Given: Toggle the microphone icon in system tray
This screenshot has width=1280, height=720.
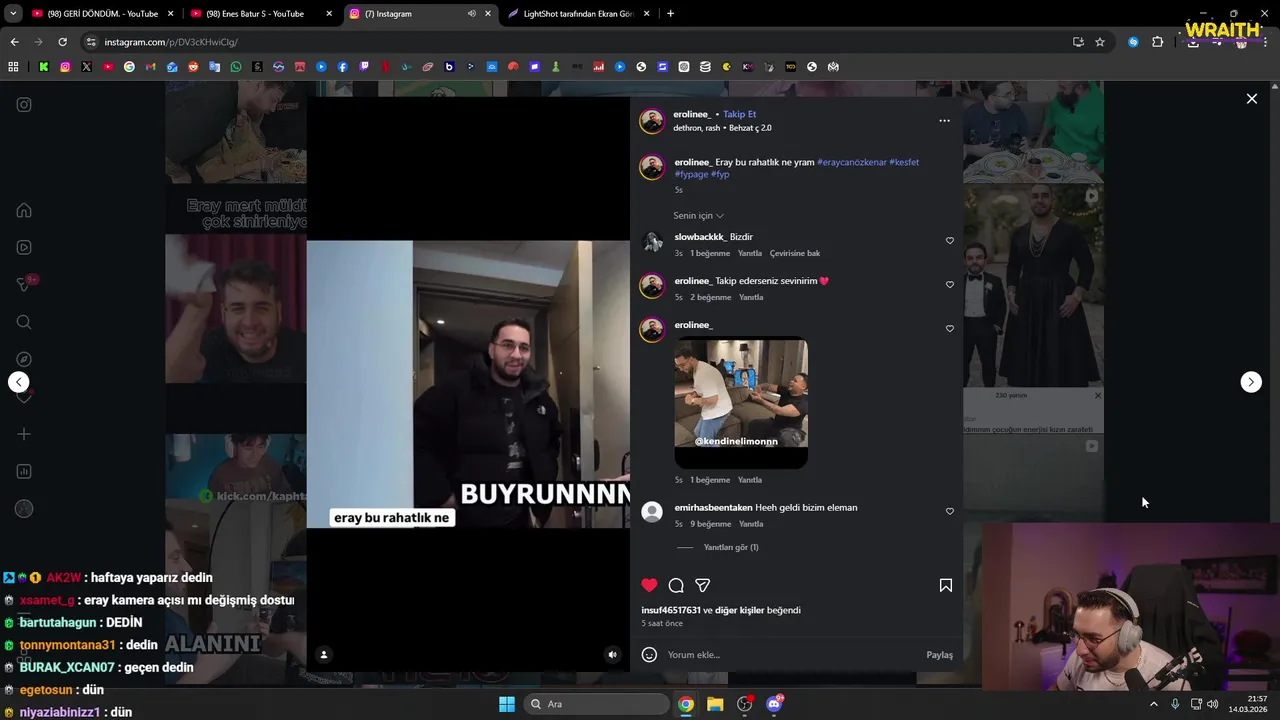Looking at the screenshot, I should [1175, 704].
